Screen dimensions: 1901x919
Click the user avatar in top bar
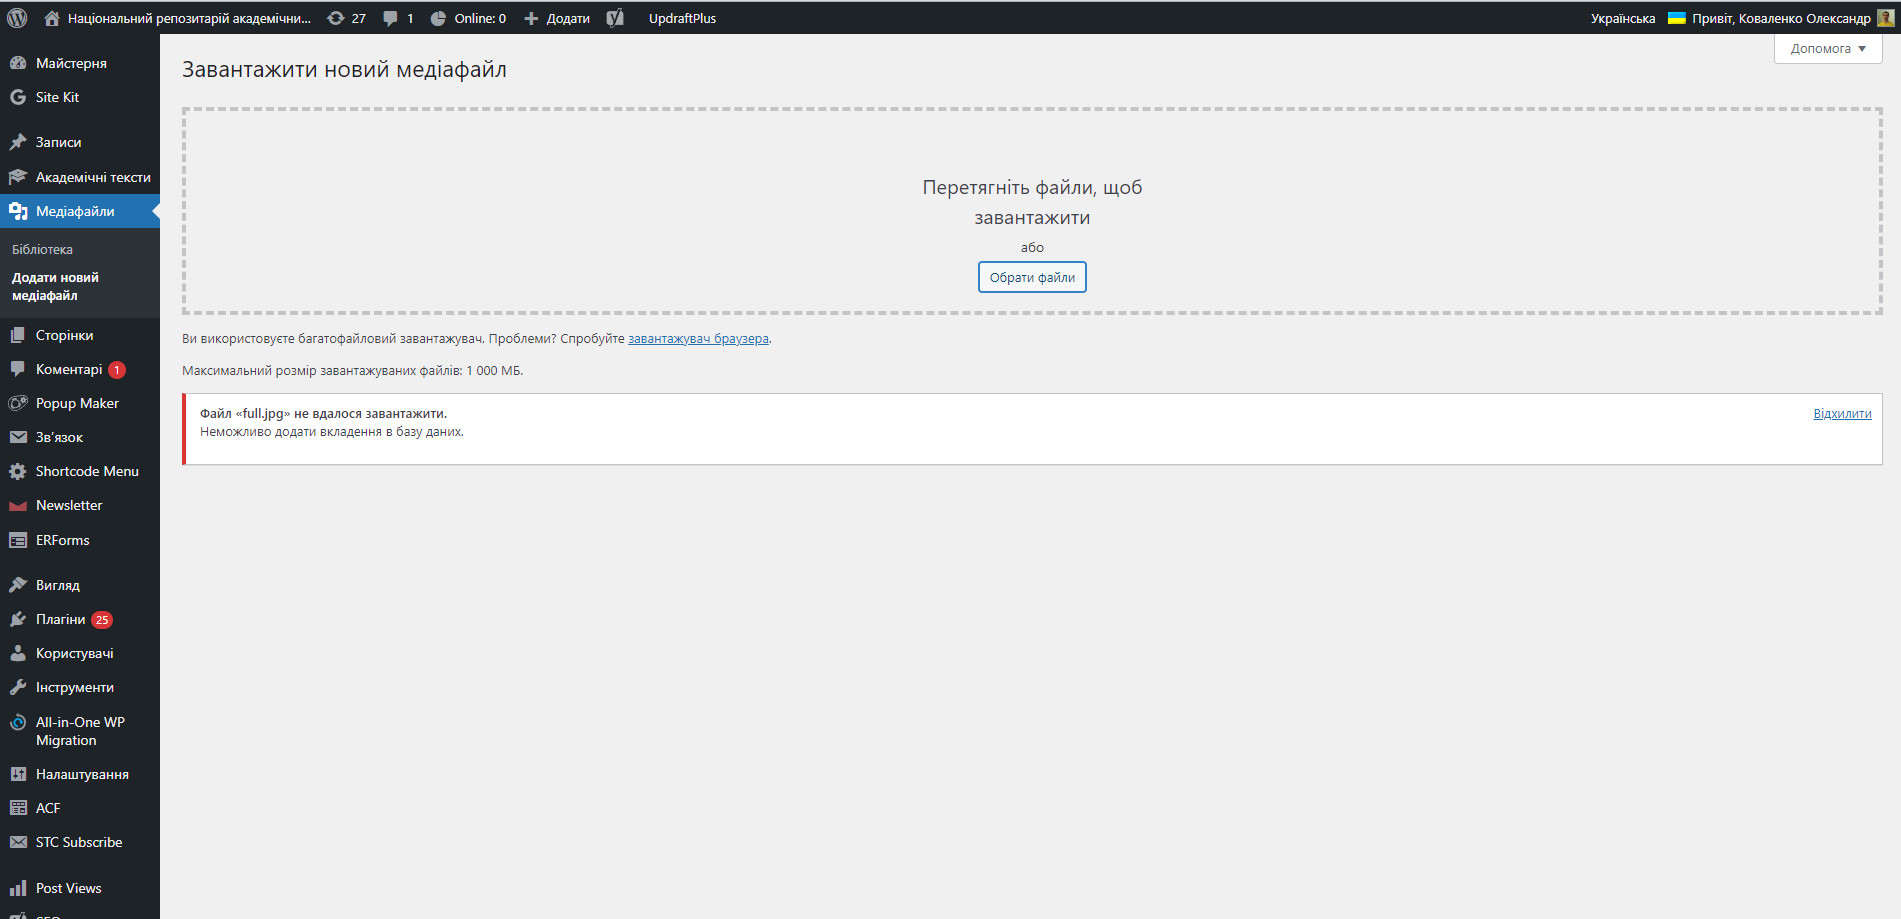click(1885, 18)
